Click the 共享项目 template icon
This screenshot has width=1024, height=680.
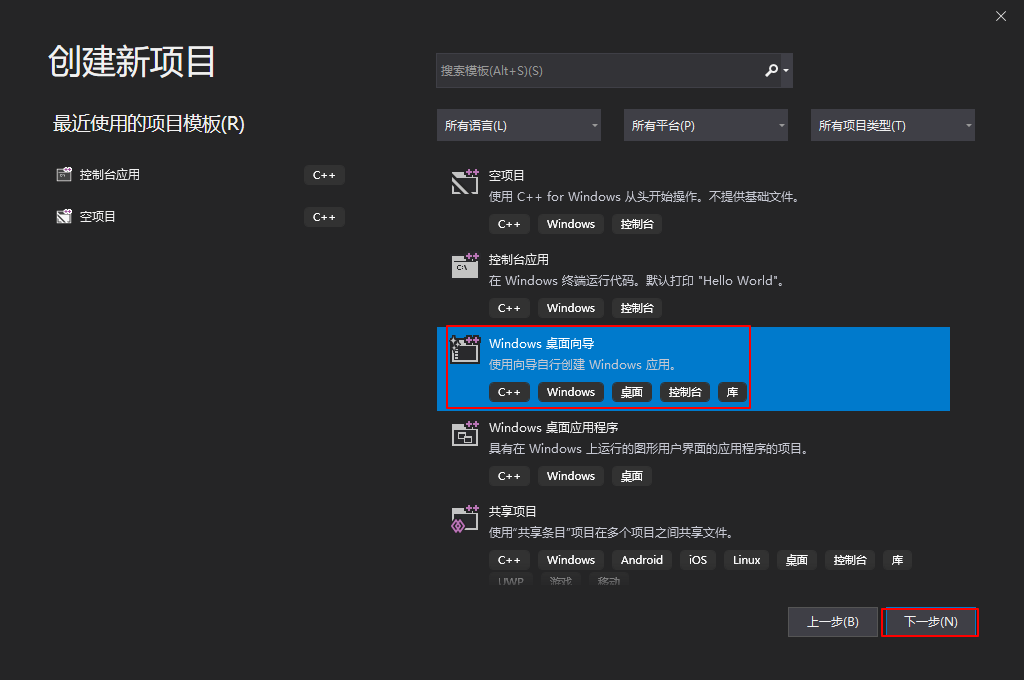point(465,518)
